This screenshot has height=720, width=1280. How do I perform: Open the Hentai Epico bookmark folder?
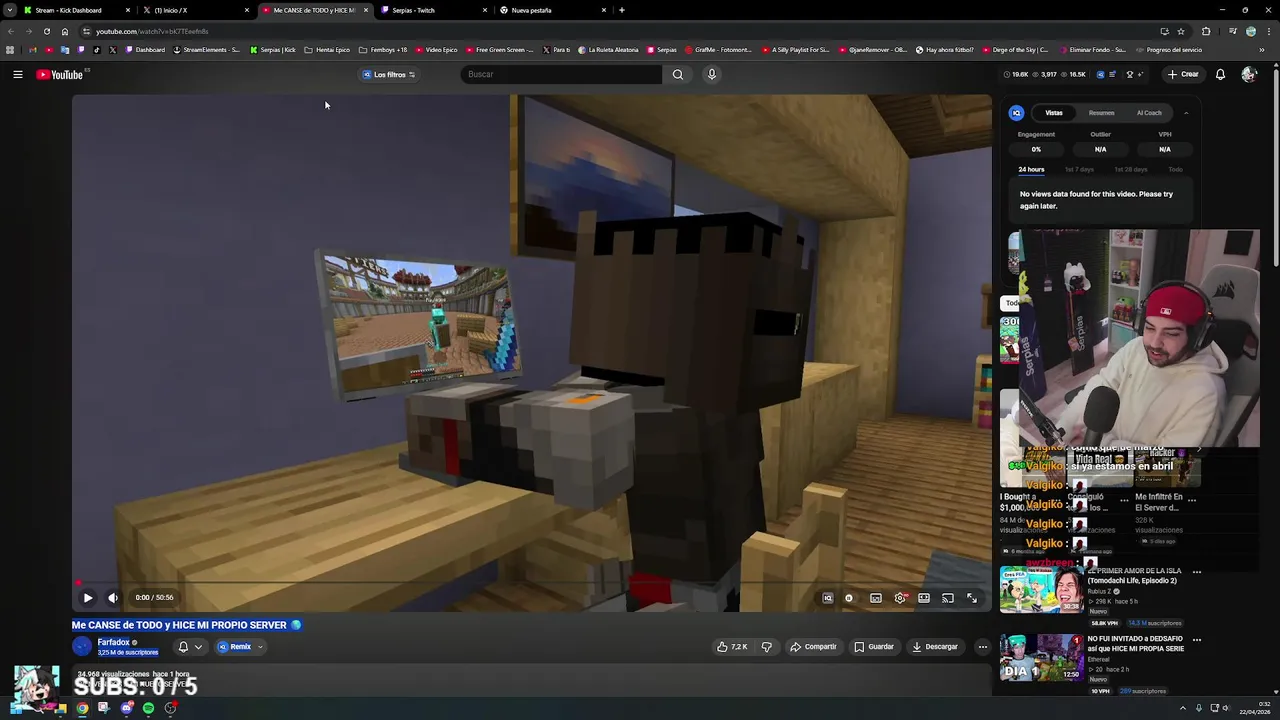327,50
